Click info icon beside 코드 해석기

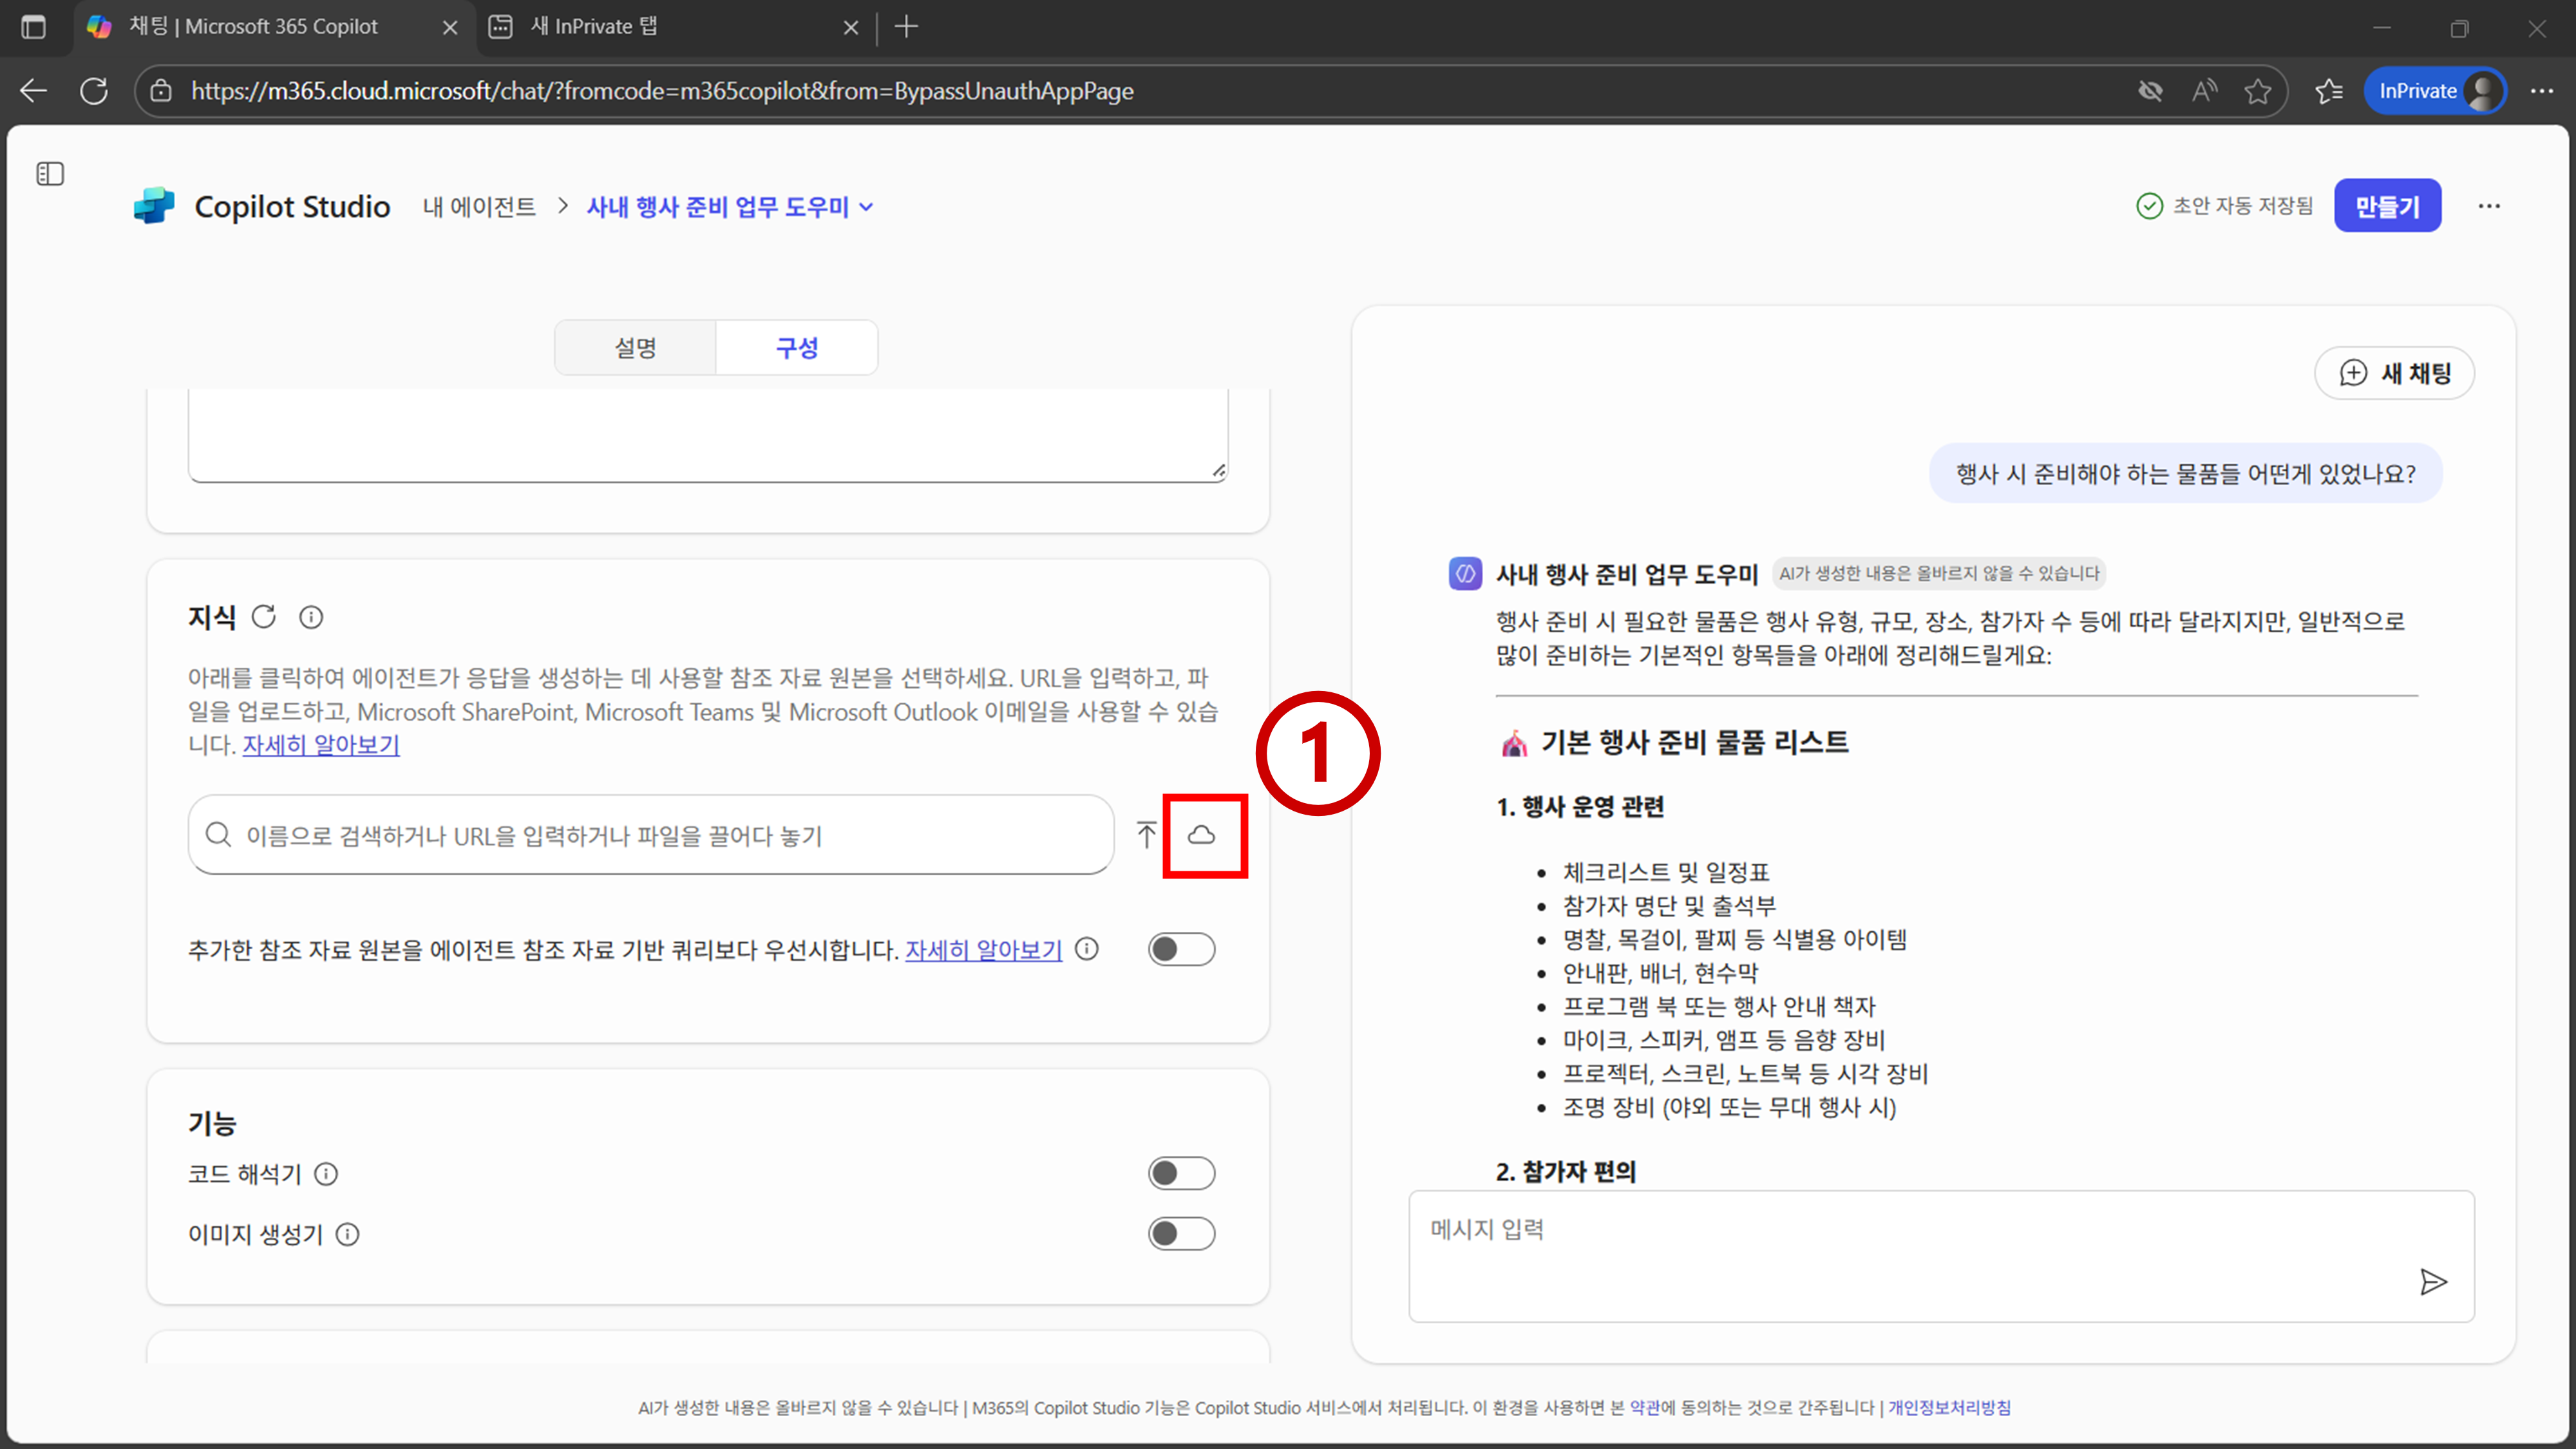point(326,1174)
